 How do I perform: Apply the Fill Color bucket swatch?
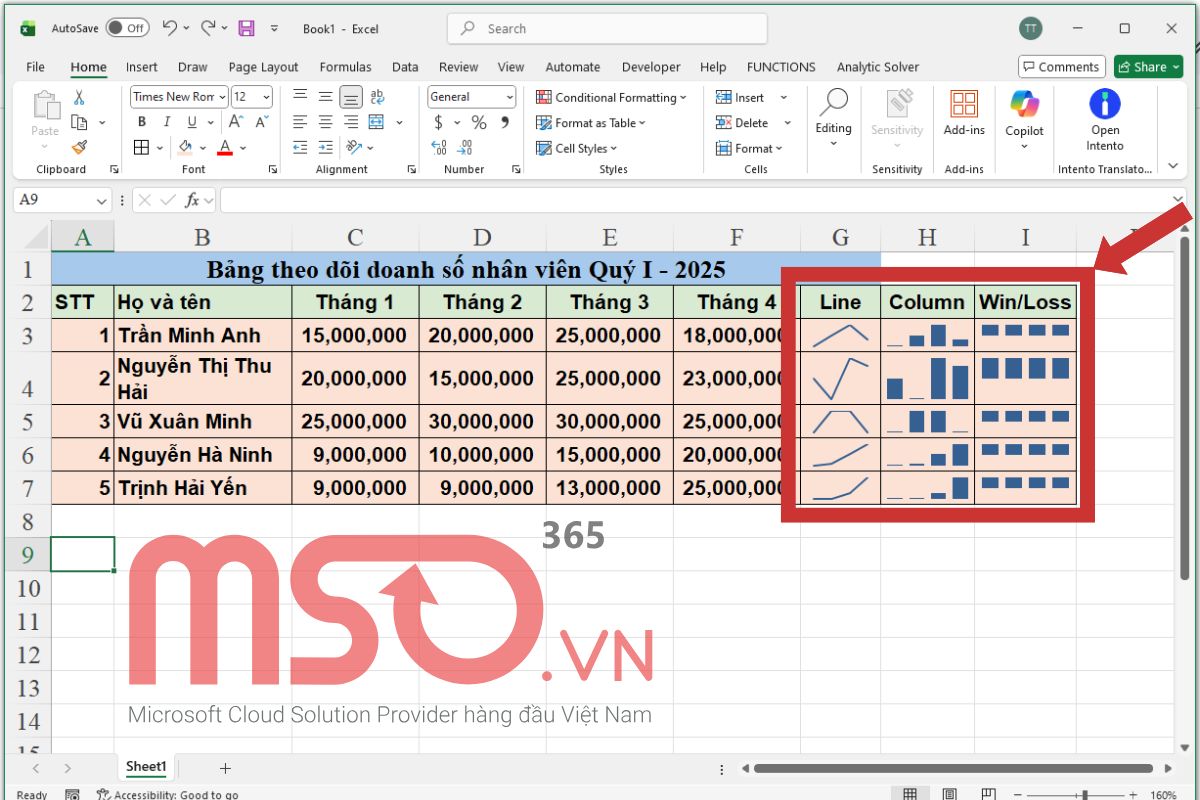click(x=185, y=147)
